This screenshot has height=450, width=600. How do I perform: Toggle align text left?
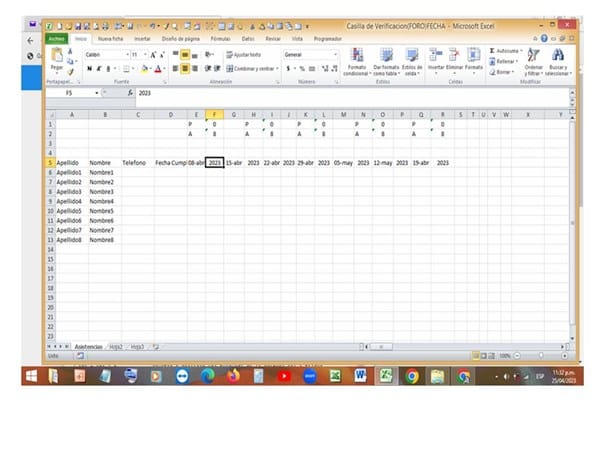tap(175, 68)
